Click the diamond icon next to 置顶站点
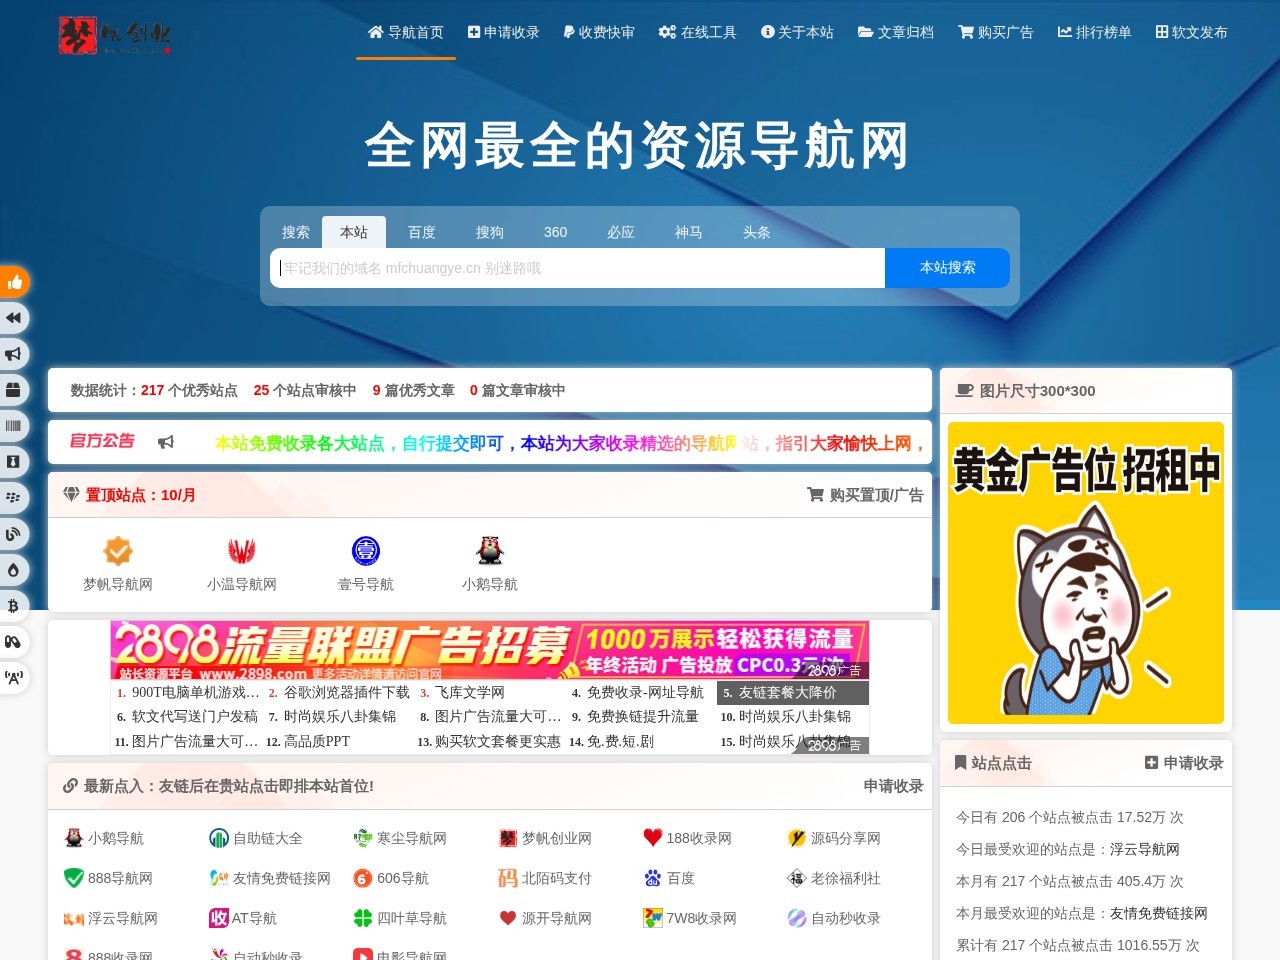Image resolution: width=1280 pixels, height=960 pixels. point(71,494)
